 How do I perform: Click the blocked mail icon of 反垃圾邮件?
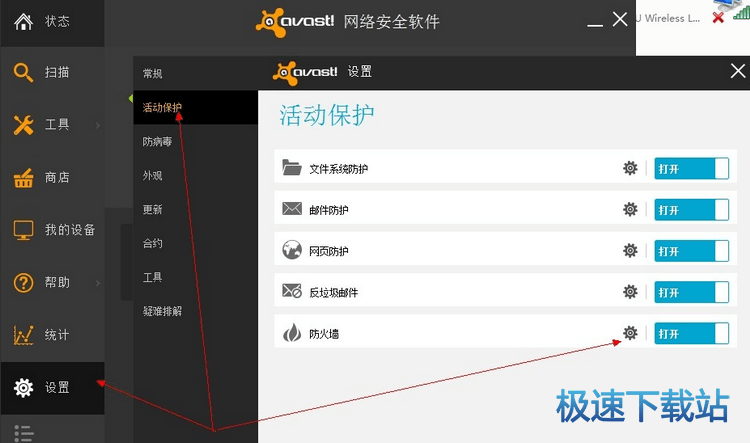pyautogui.click(x=292, y=291)
